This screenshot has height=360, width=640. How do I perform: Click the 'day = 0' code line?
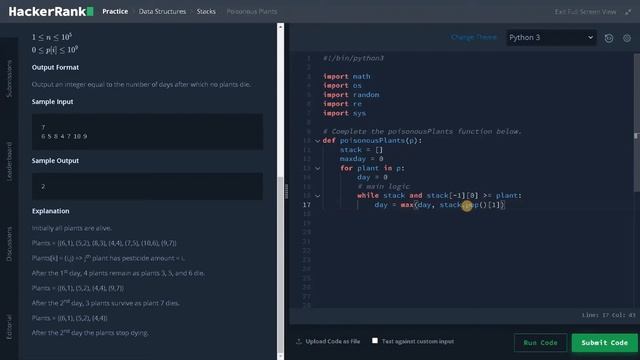tap(372, 177)
